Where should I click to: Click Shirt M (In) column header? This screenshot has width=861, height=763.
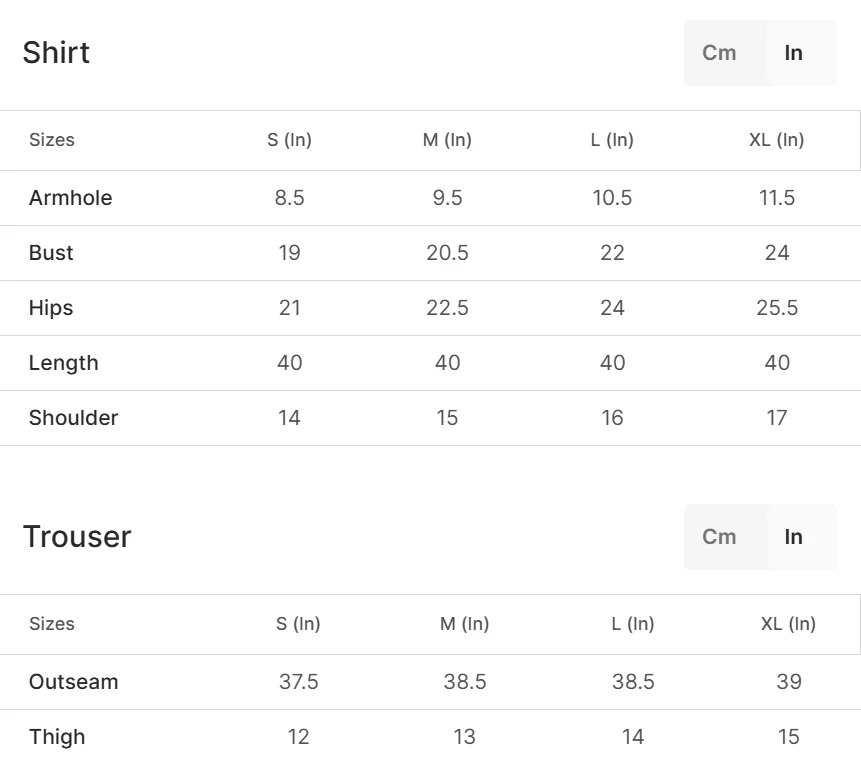coord(448,140)
